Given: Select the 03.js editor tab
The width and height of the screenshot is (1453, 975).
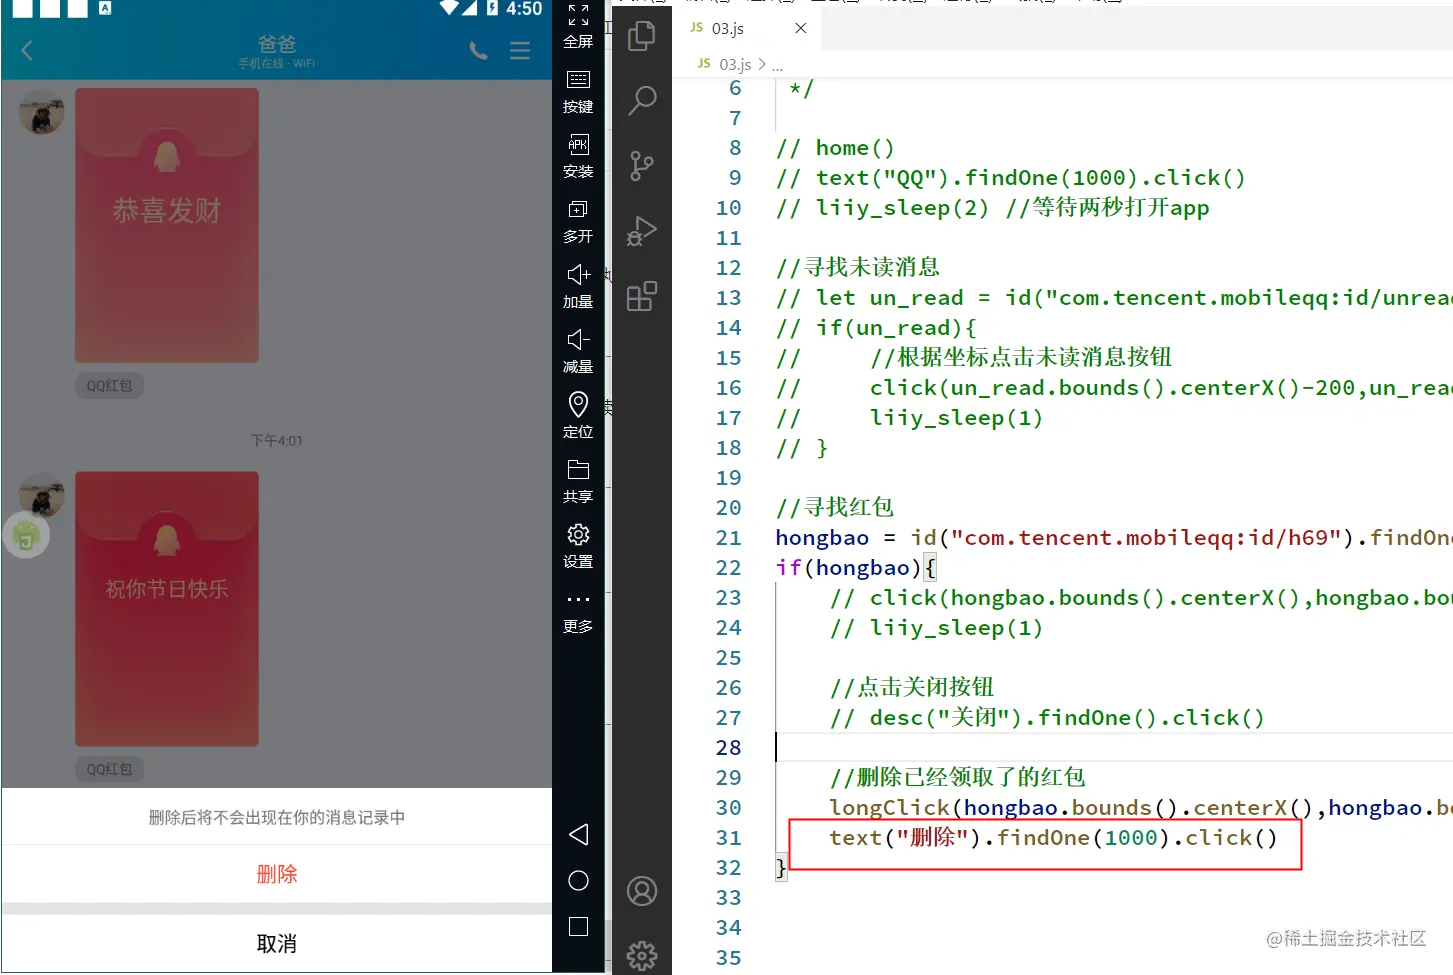Looking at the screenshot, I should click(747, 28).
